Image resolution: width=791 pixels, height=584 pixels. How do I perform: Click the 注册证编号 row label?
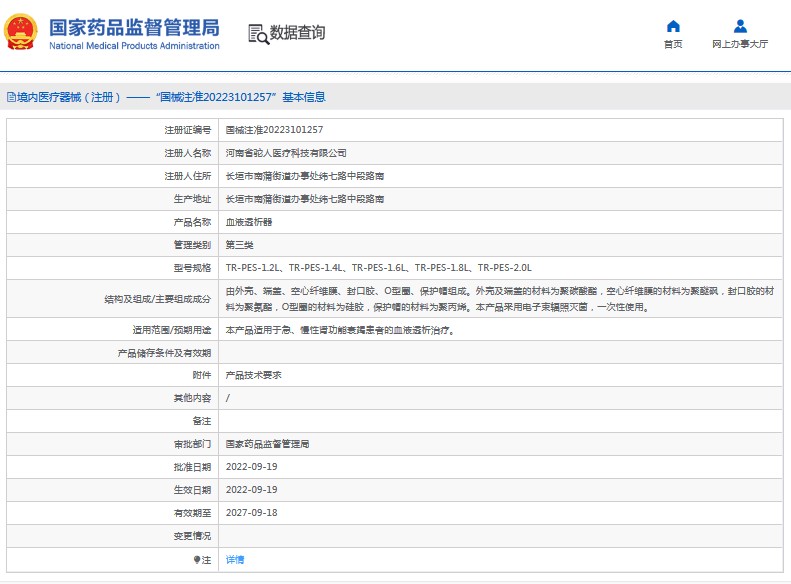(188, 130)
